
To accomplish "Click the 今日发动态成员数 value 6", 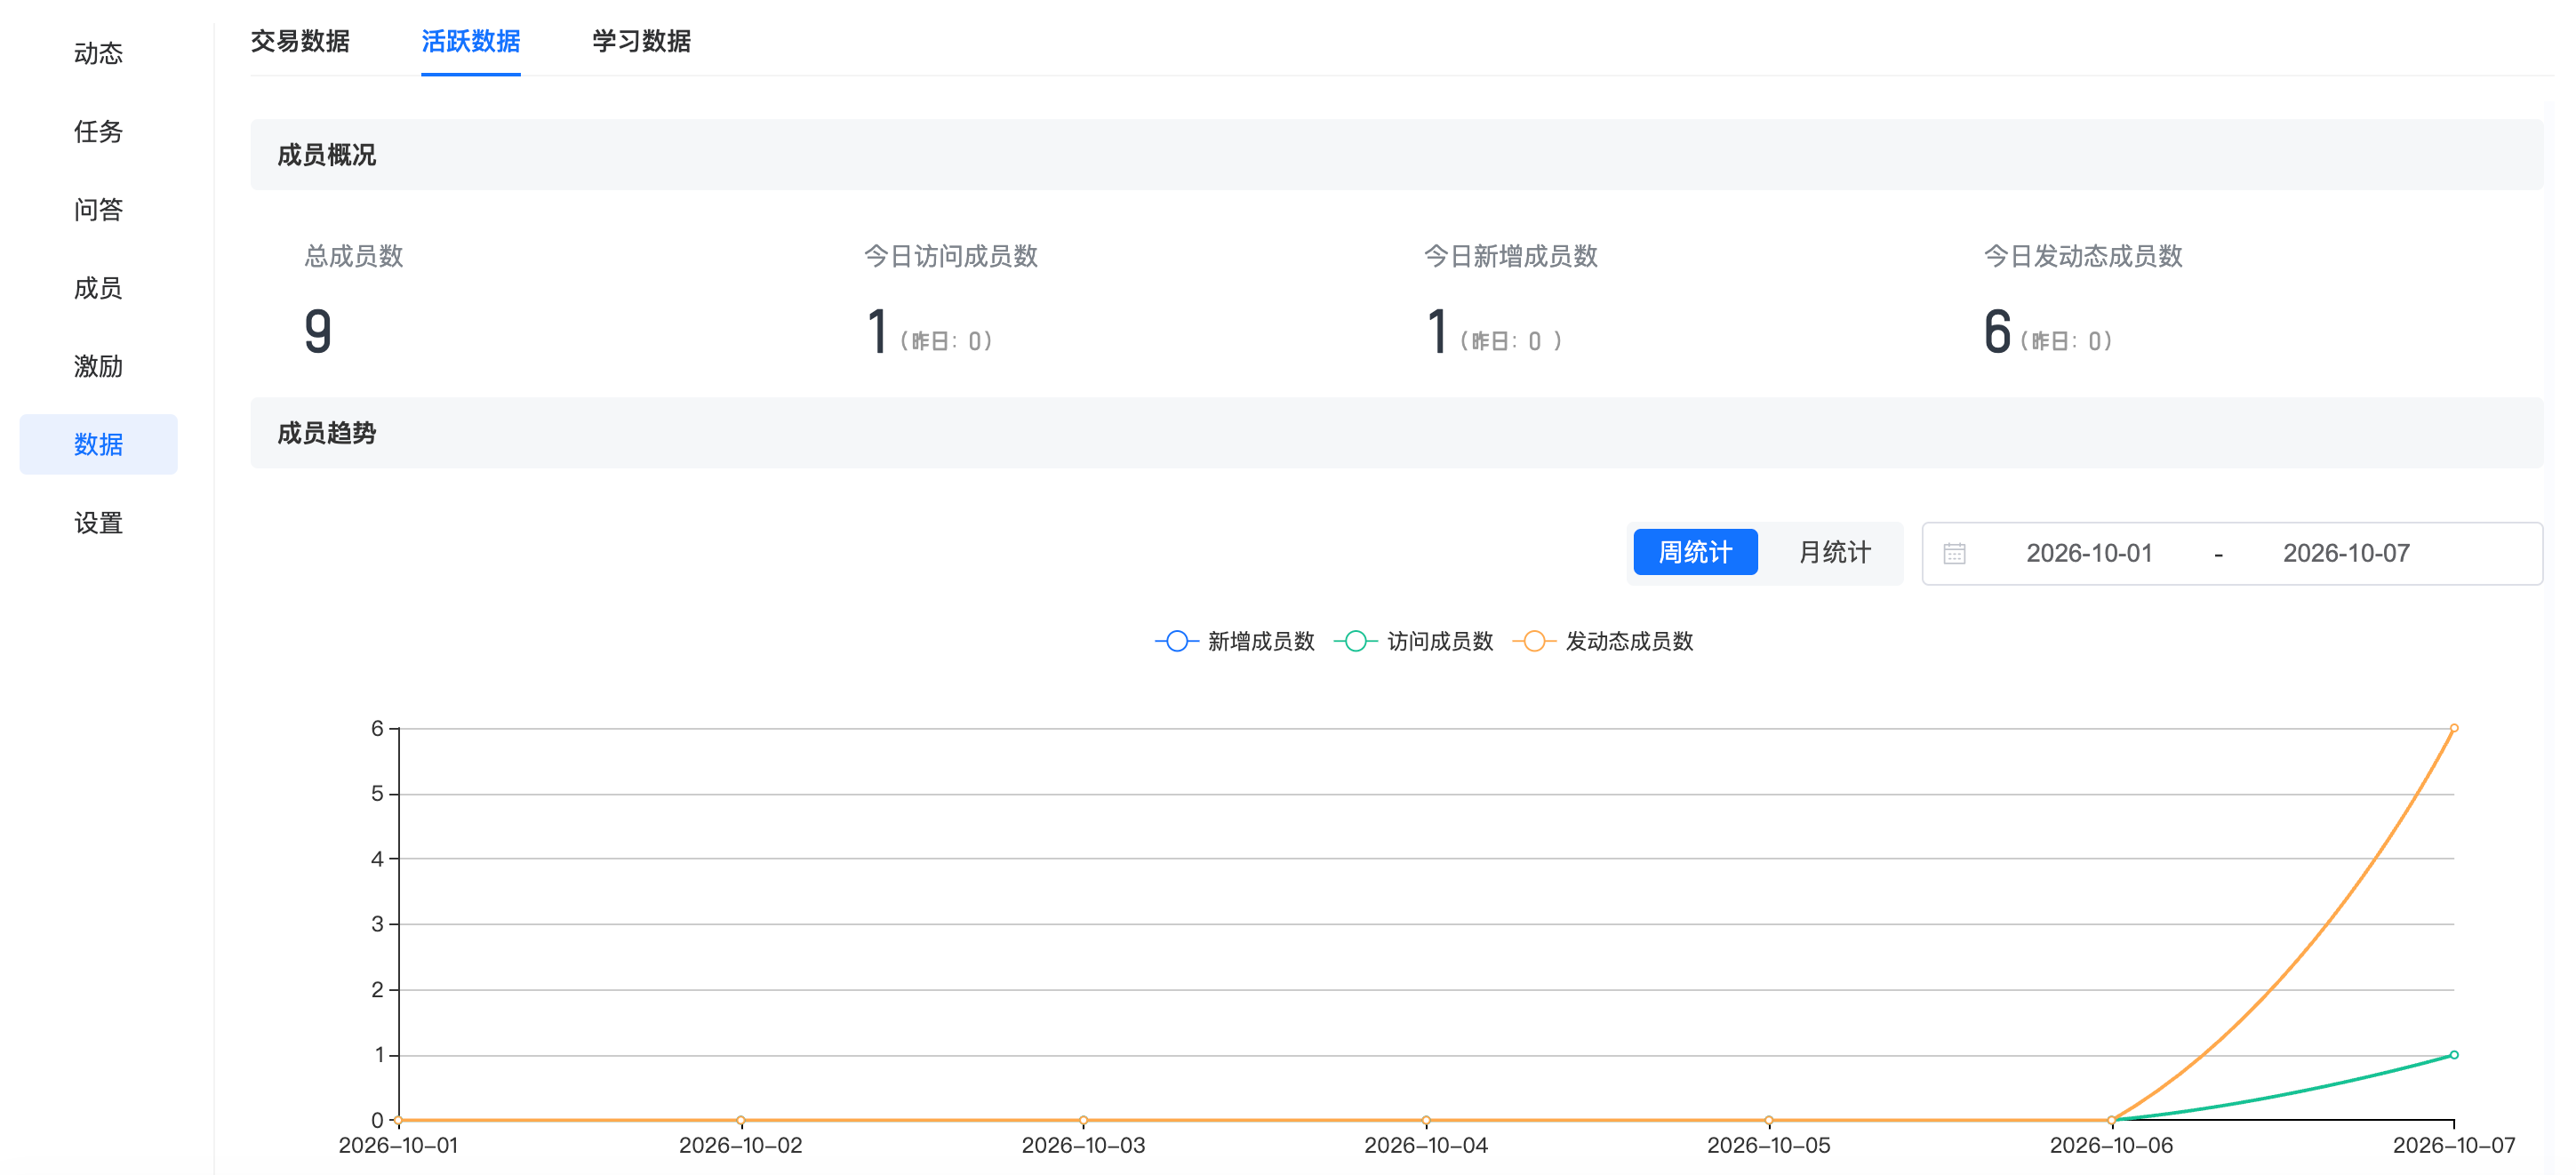I will click(1997, 331).
